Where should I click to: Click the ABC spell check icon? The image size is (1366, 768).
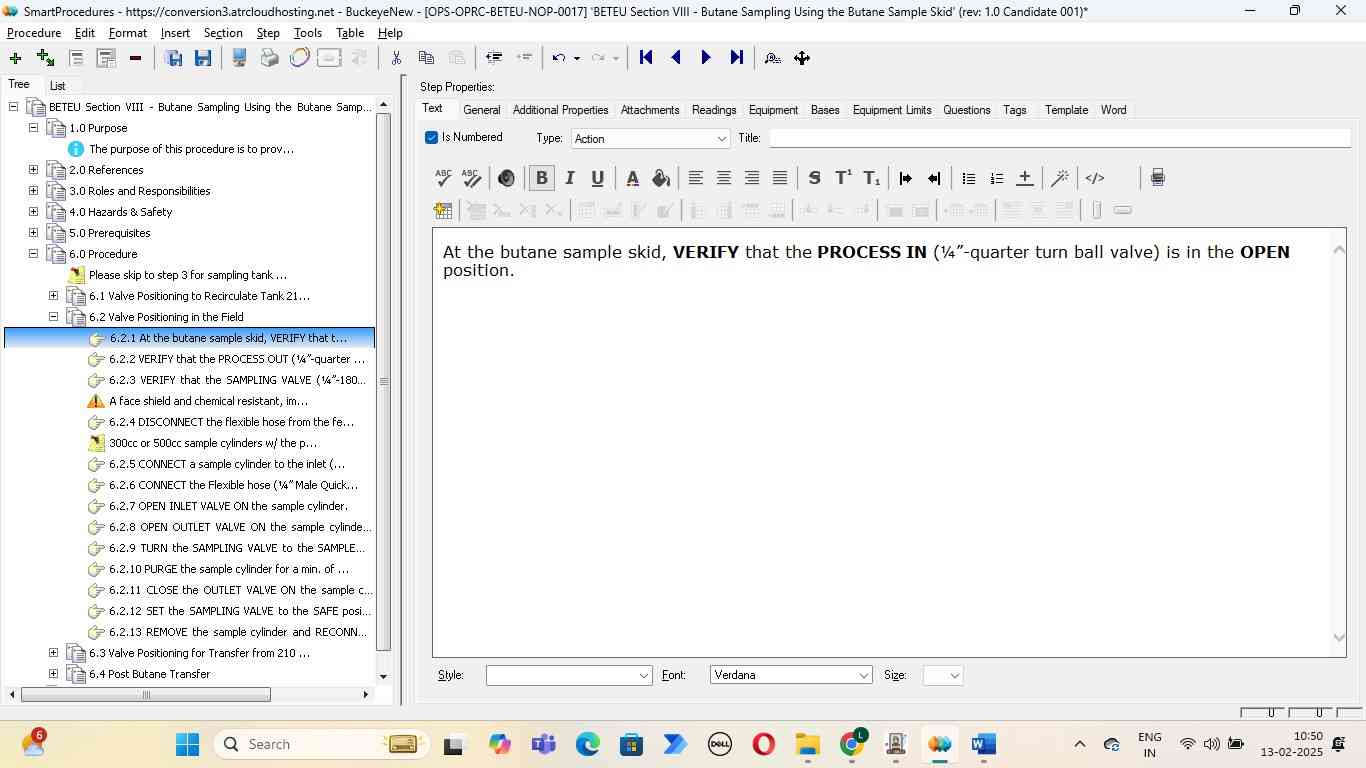coord(443,178)
